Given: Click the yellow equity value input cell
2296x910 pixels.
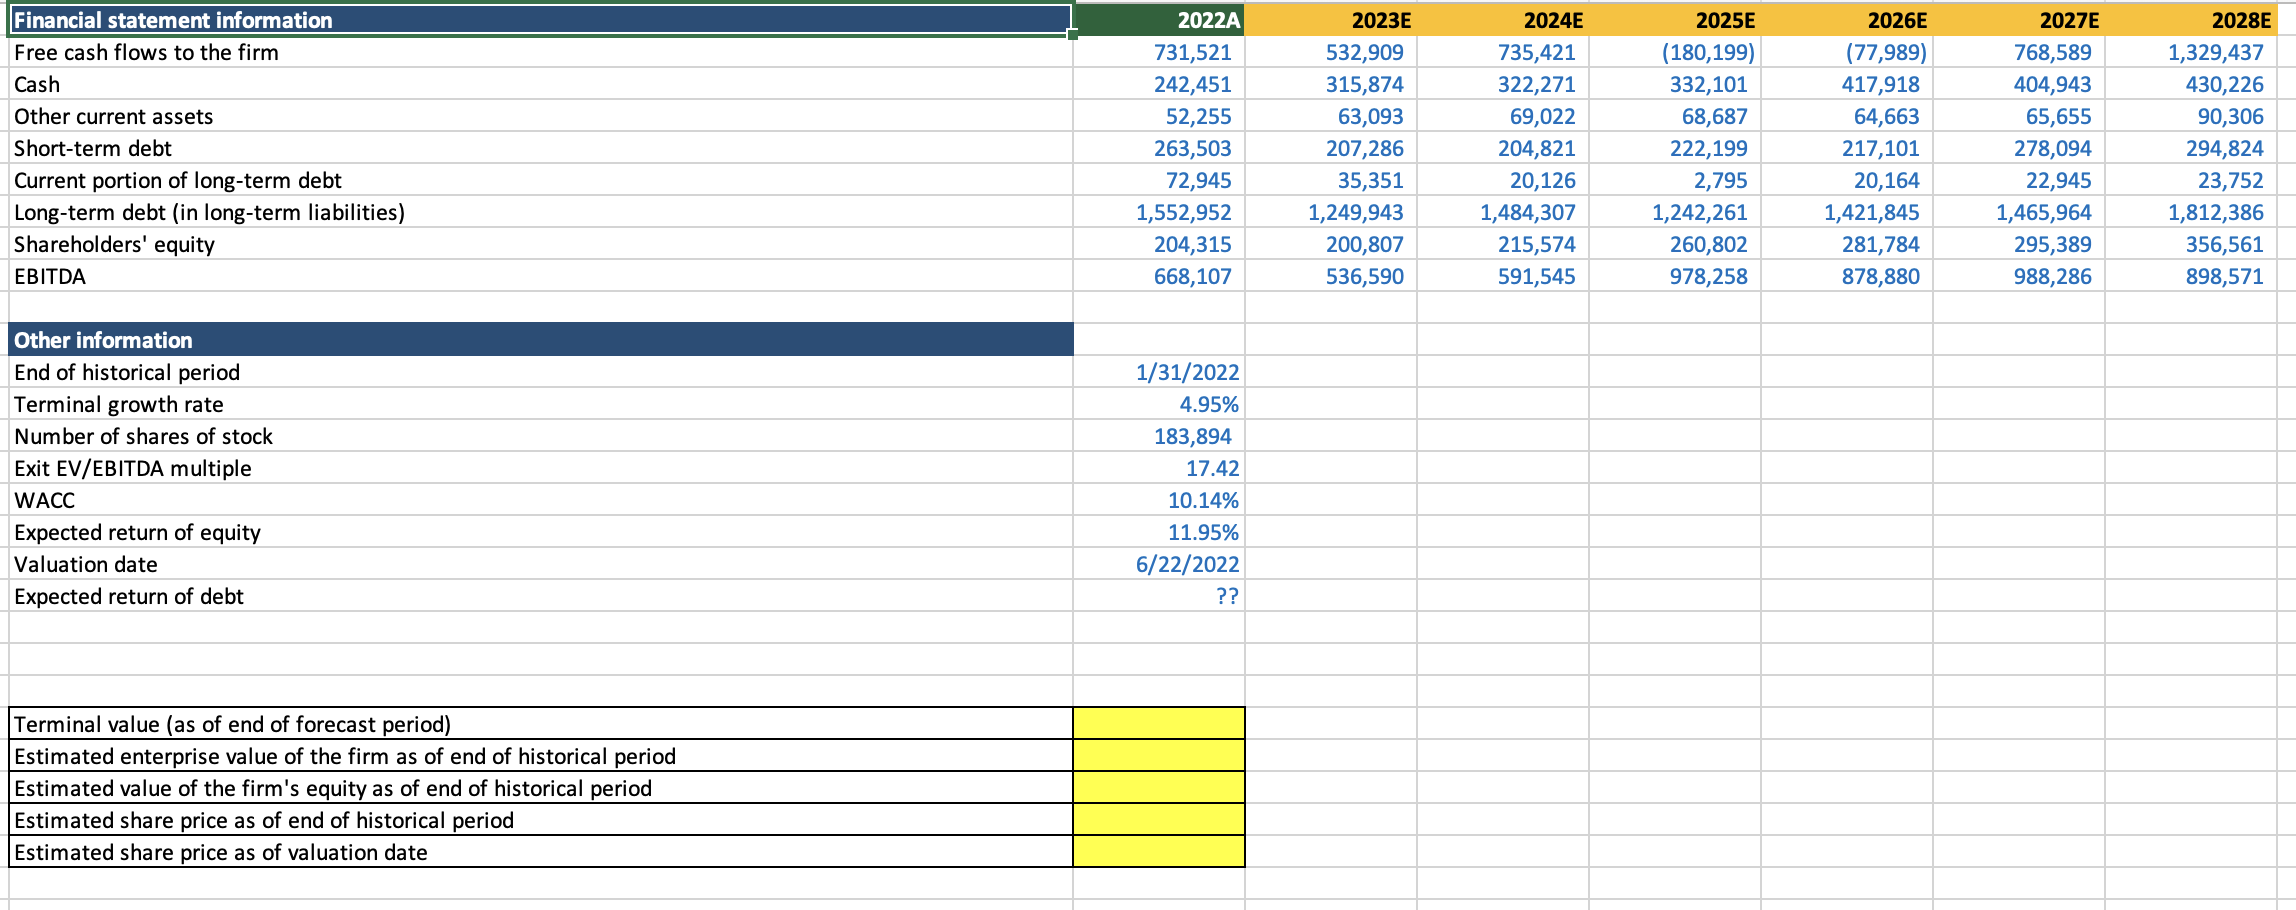Looking at the screenshot, I should tap(1158, 788).
